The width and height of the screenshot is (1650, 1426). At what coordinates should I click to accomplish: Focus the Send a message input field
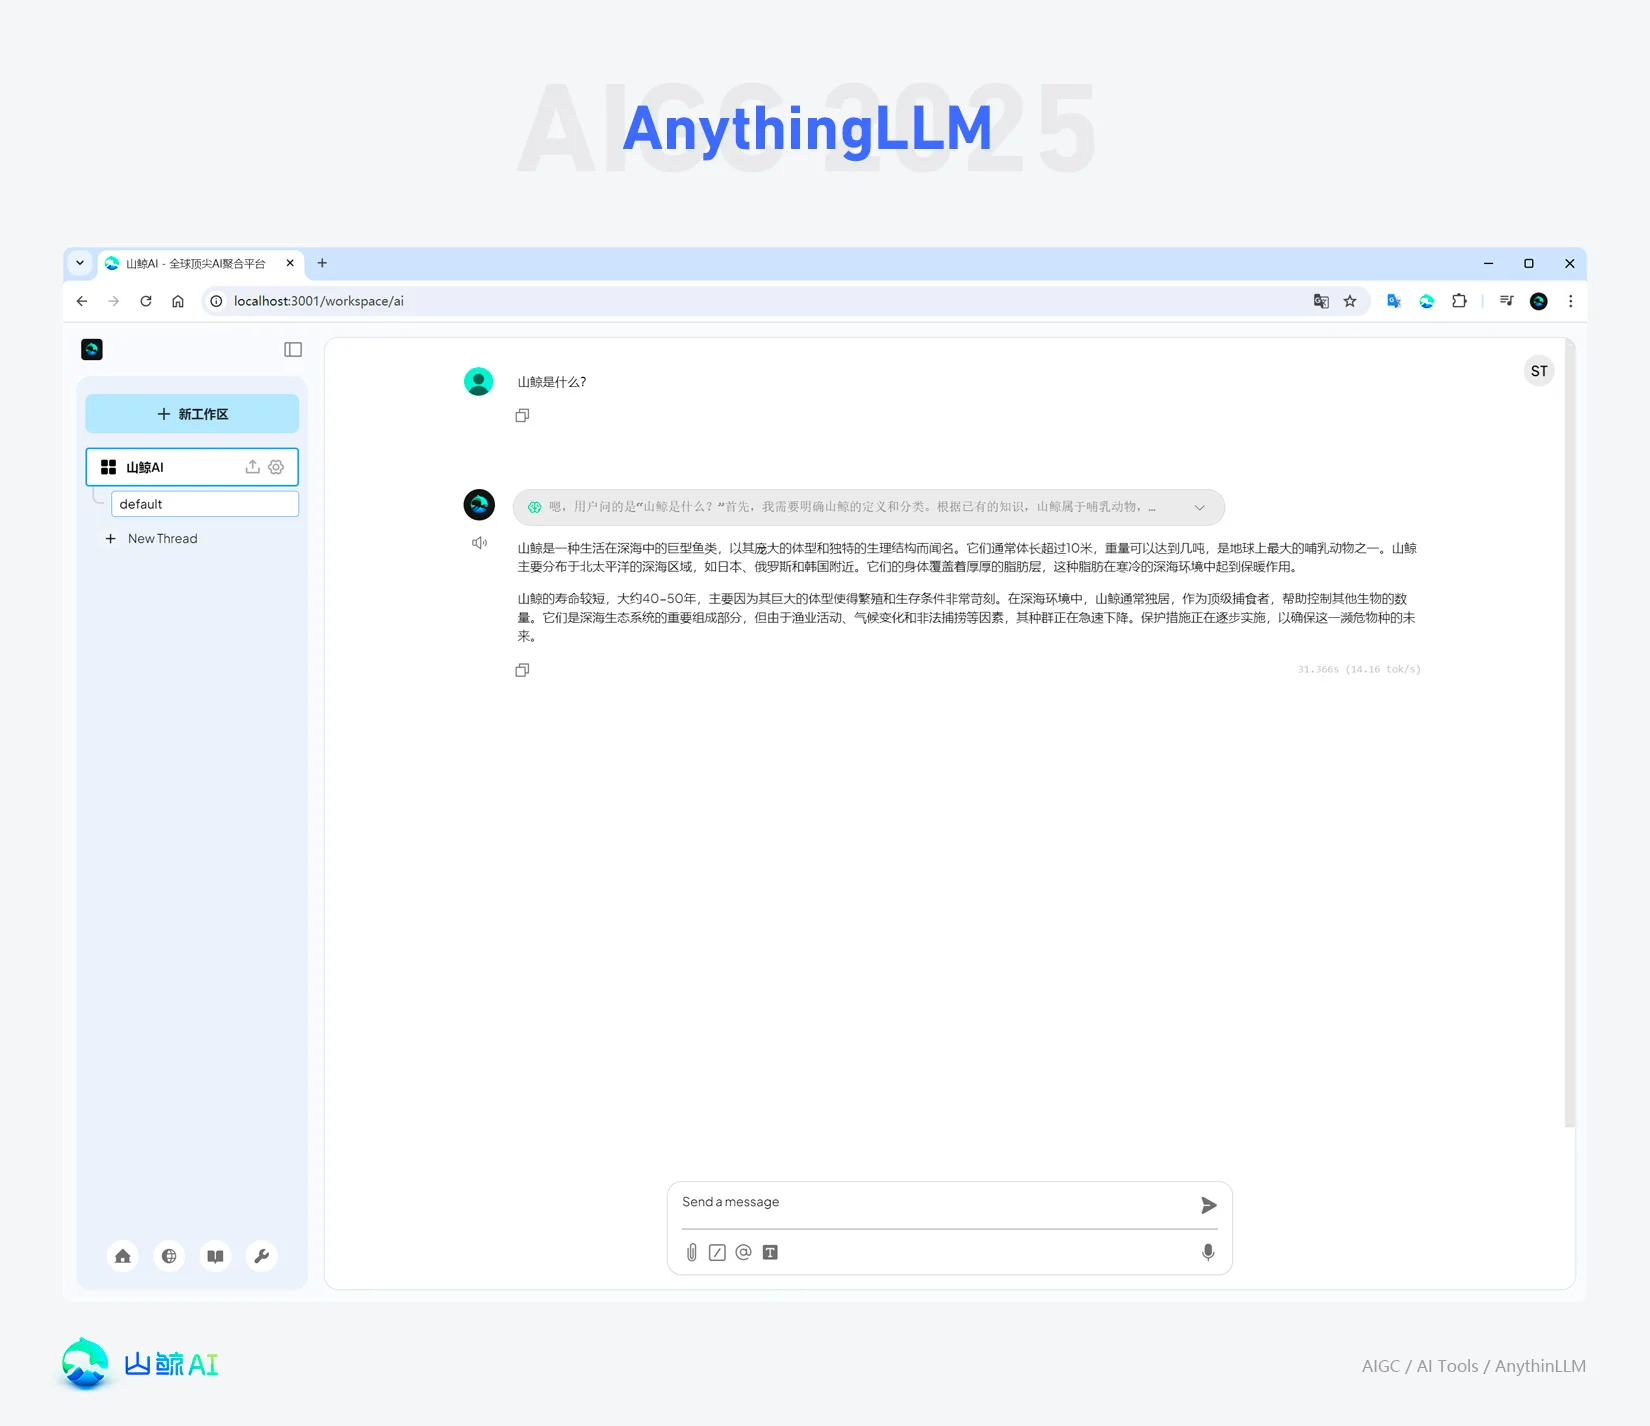coord(930,1203)
